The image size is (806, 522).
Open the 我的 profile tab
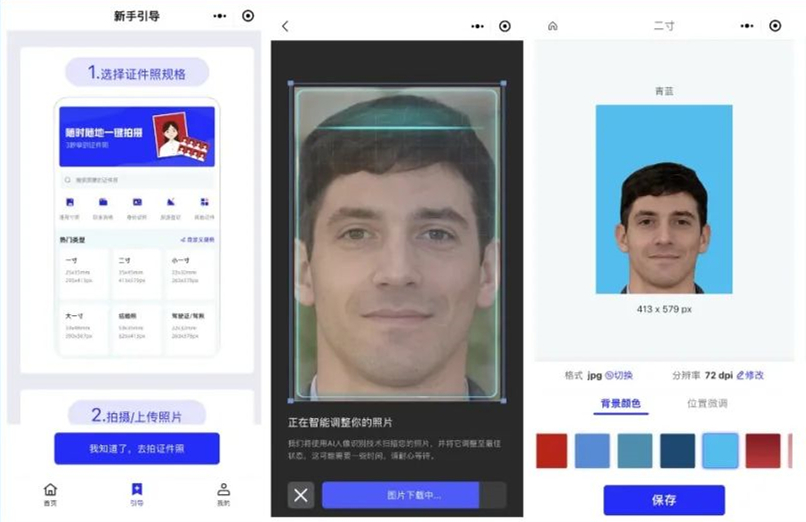223,494
